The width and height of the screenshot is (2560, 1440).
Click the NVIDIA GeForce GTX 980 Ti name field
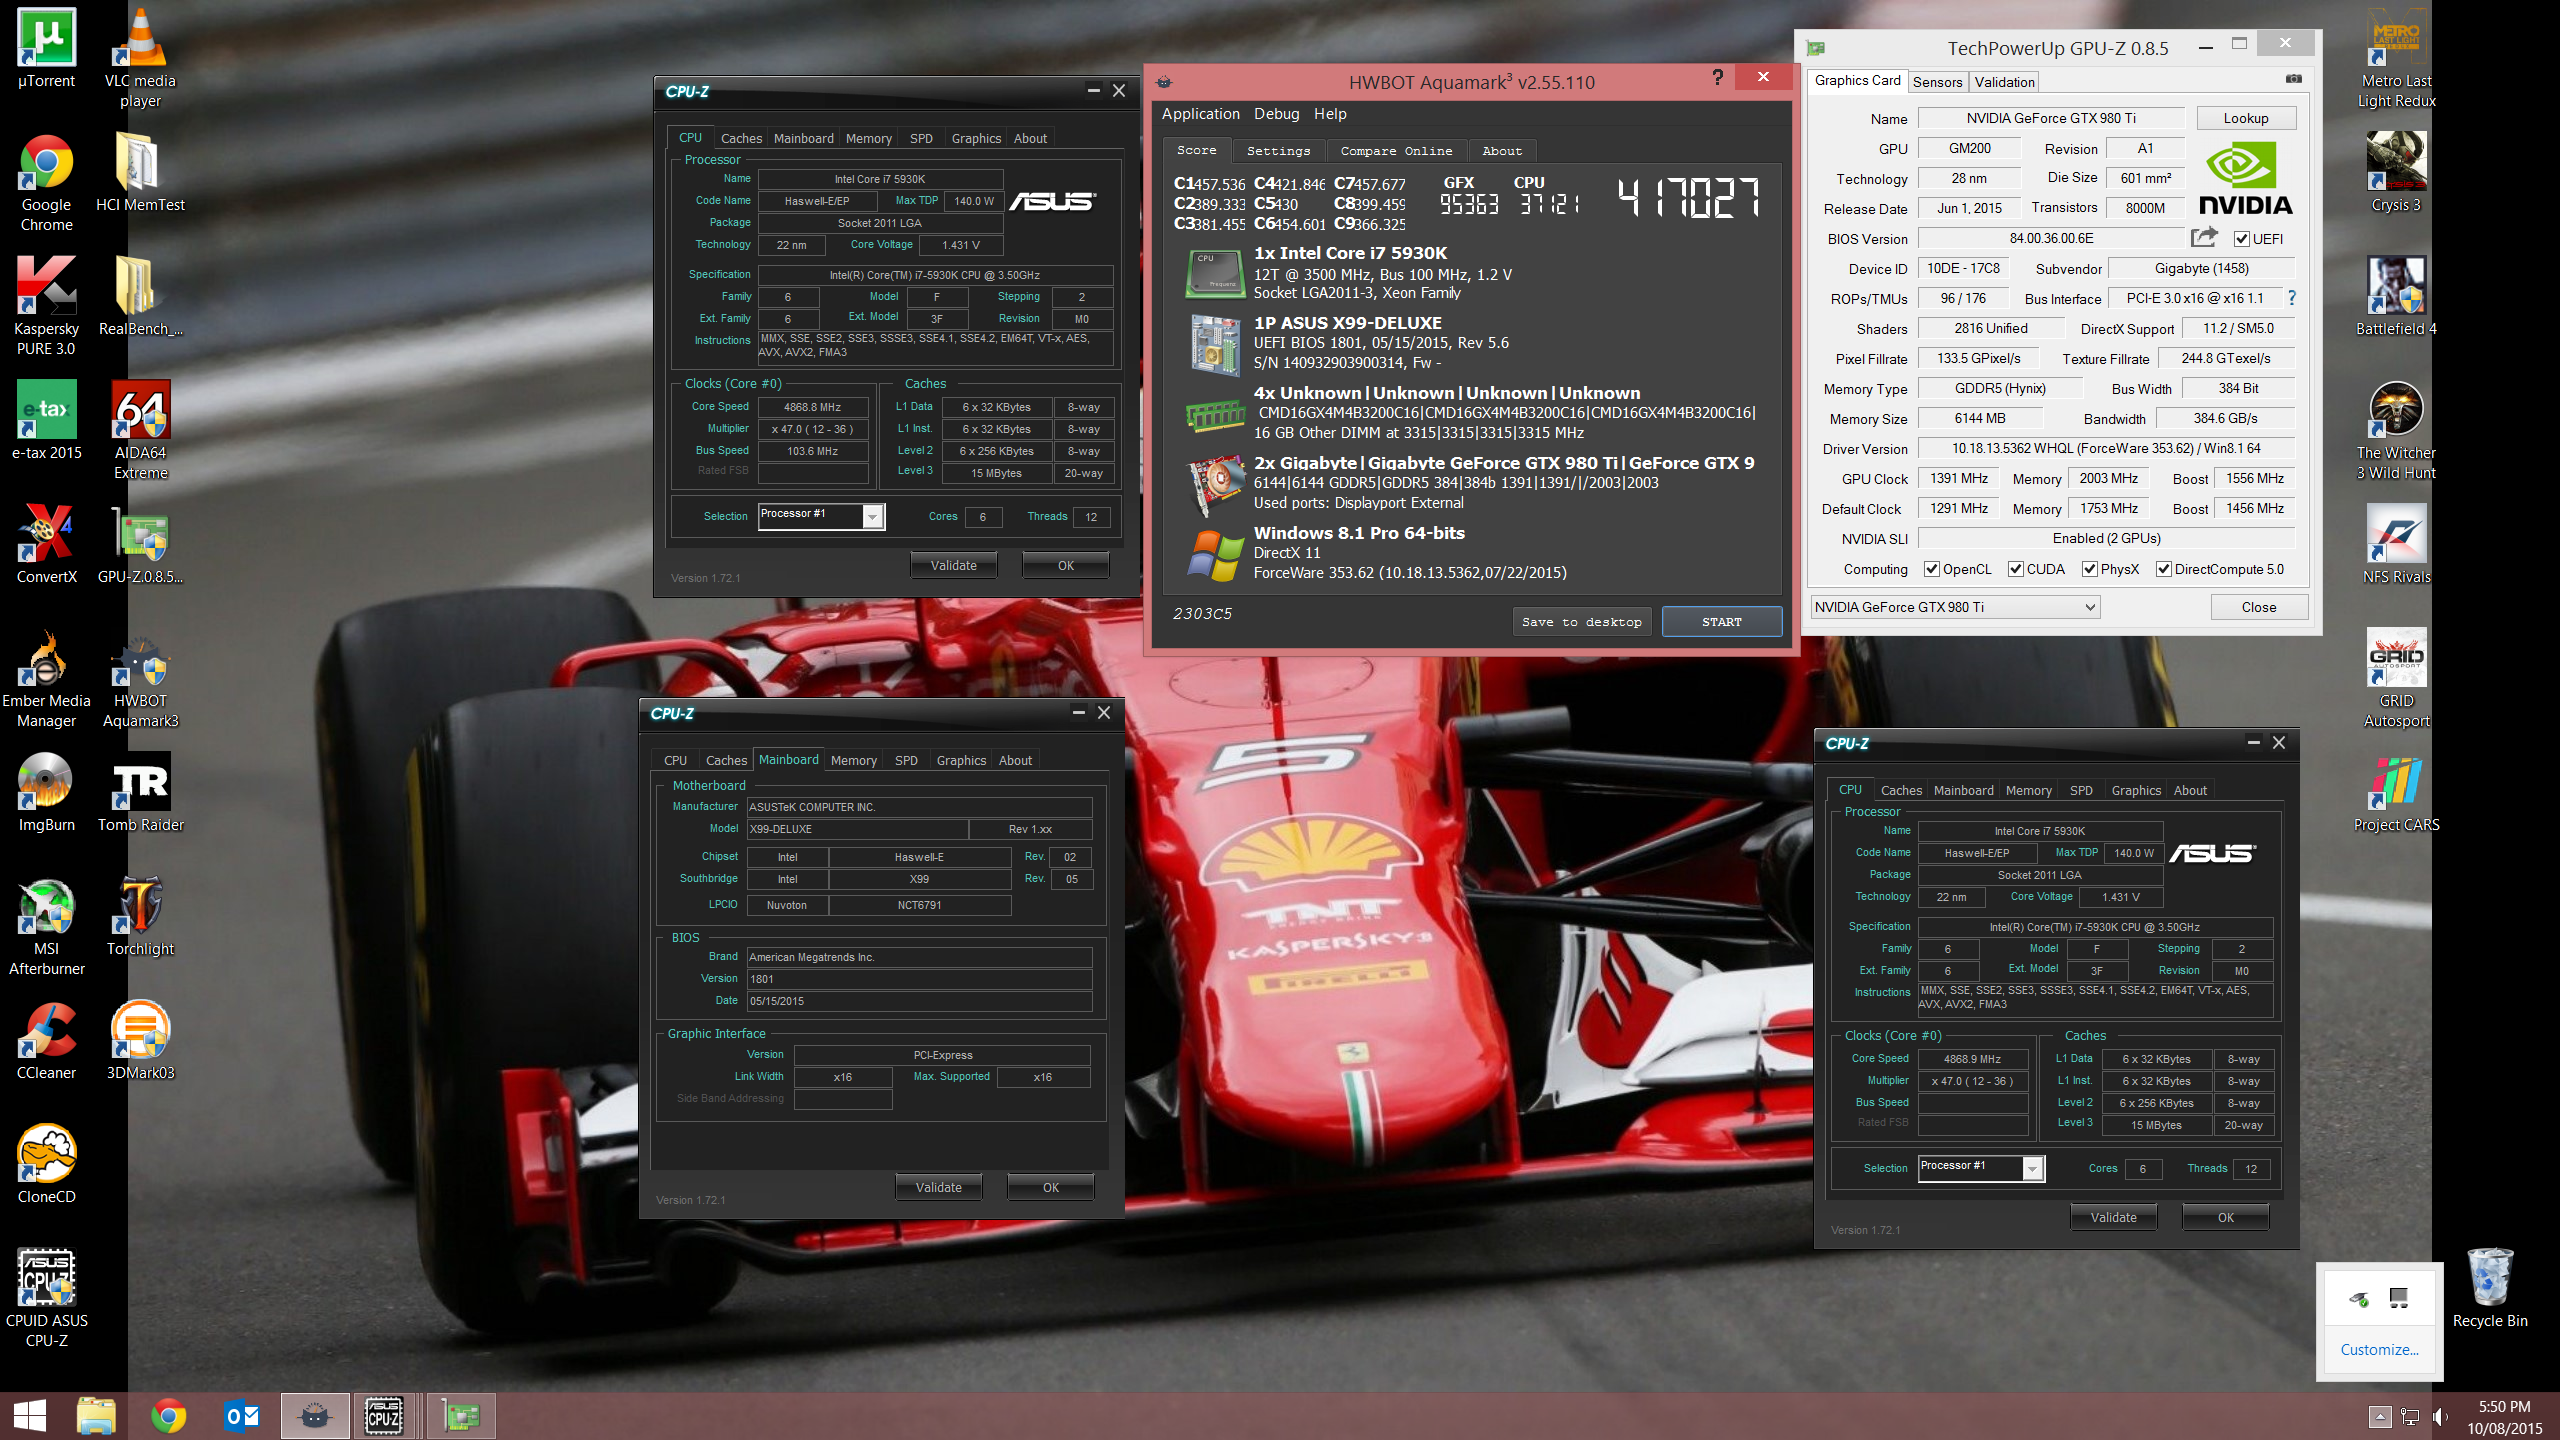coord(2051,118)
